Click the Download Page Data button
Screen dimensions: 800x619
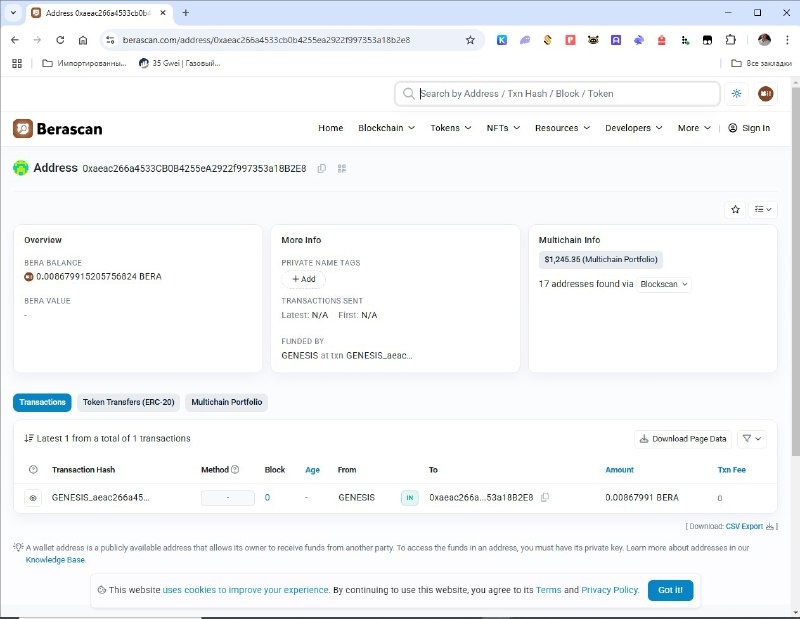[683, 438]
